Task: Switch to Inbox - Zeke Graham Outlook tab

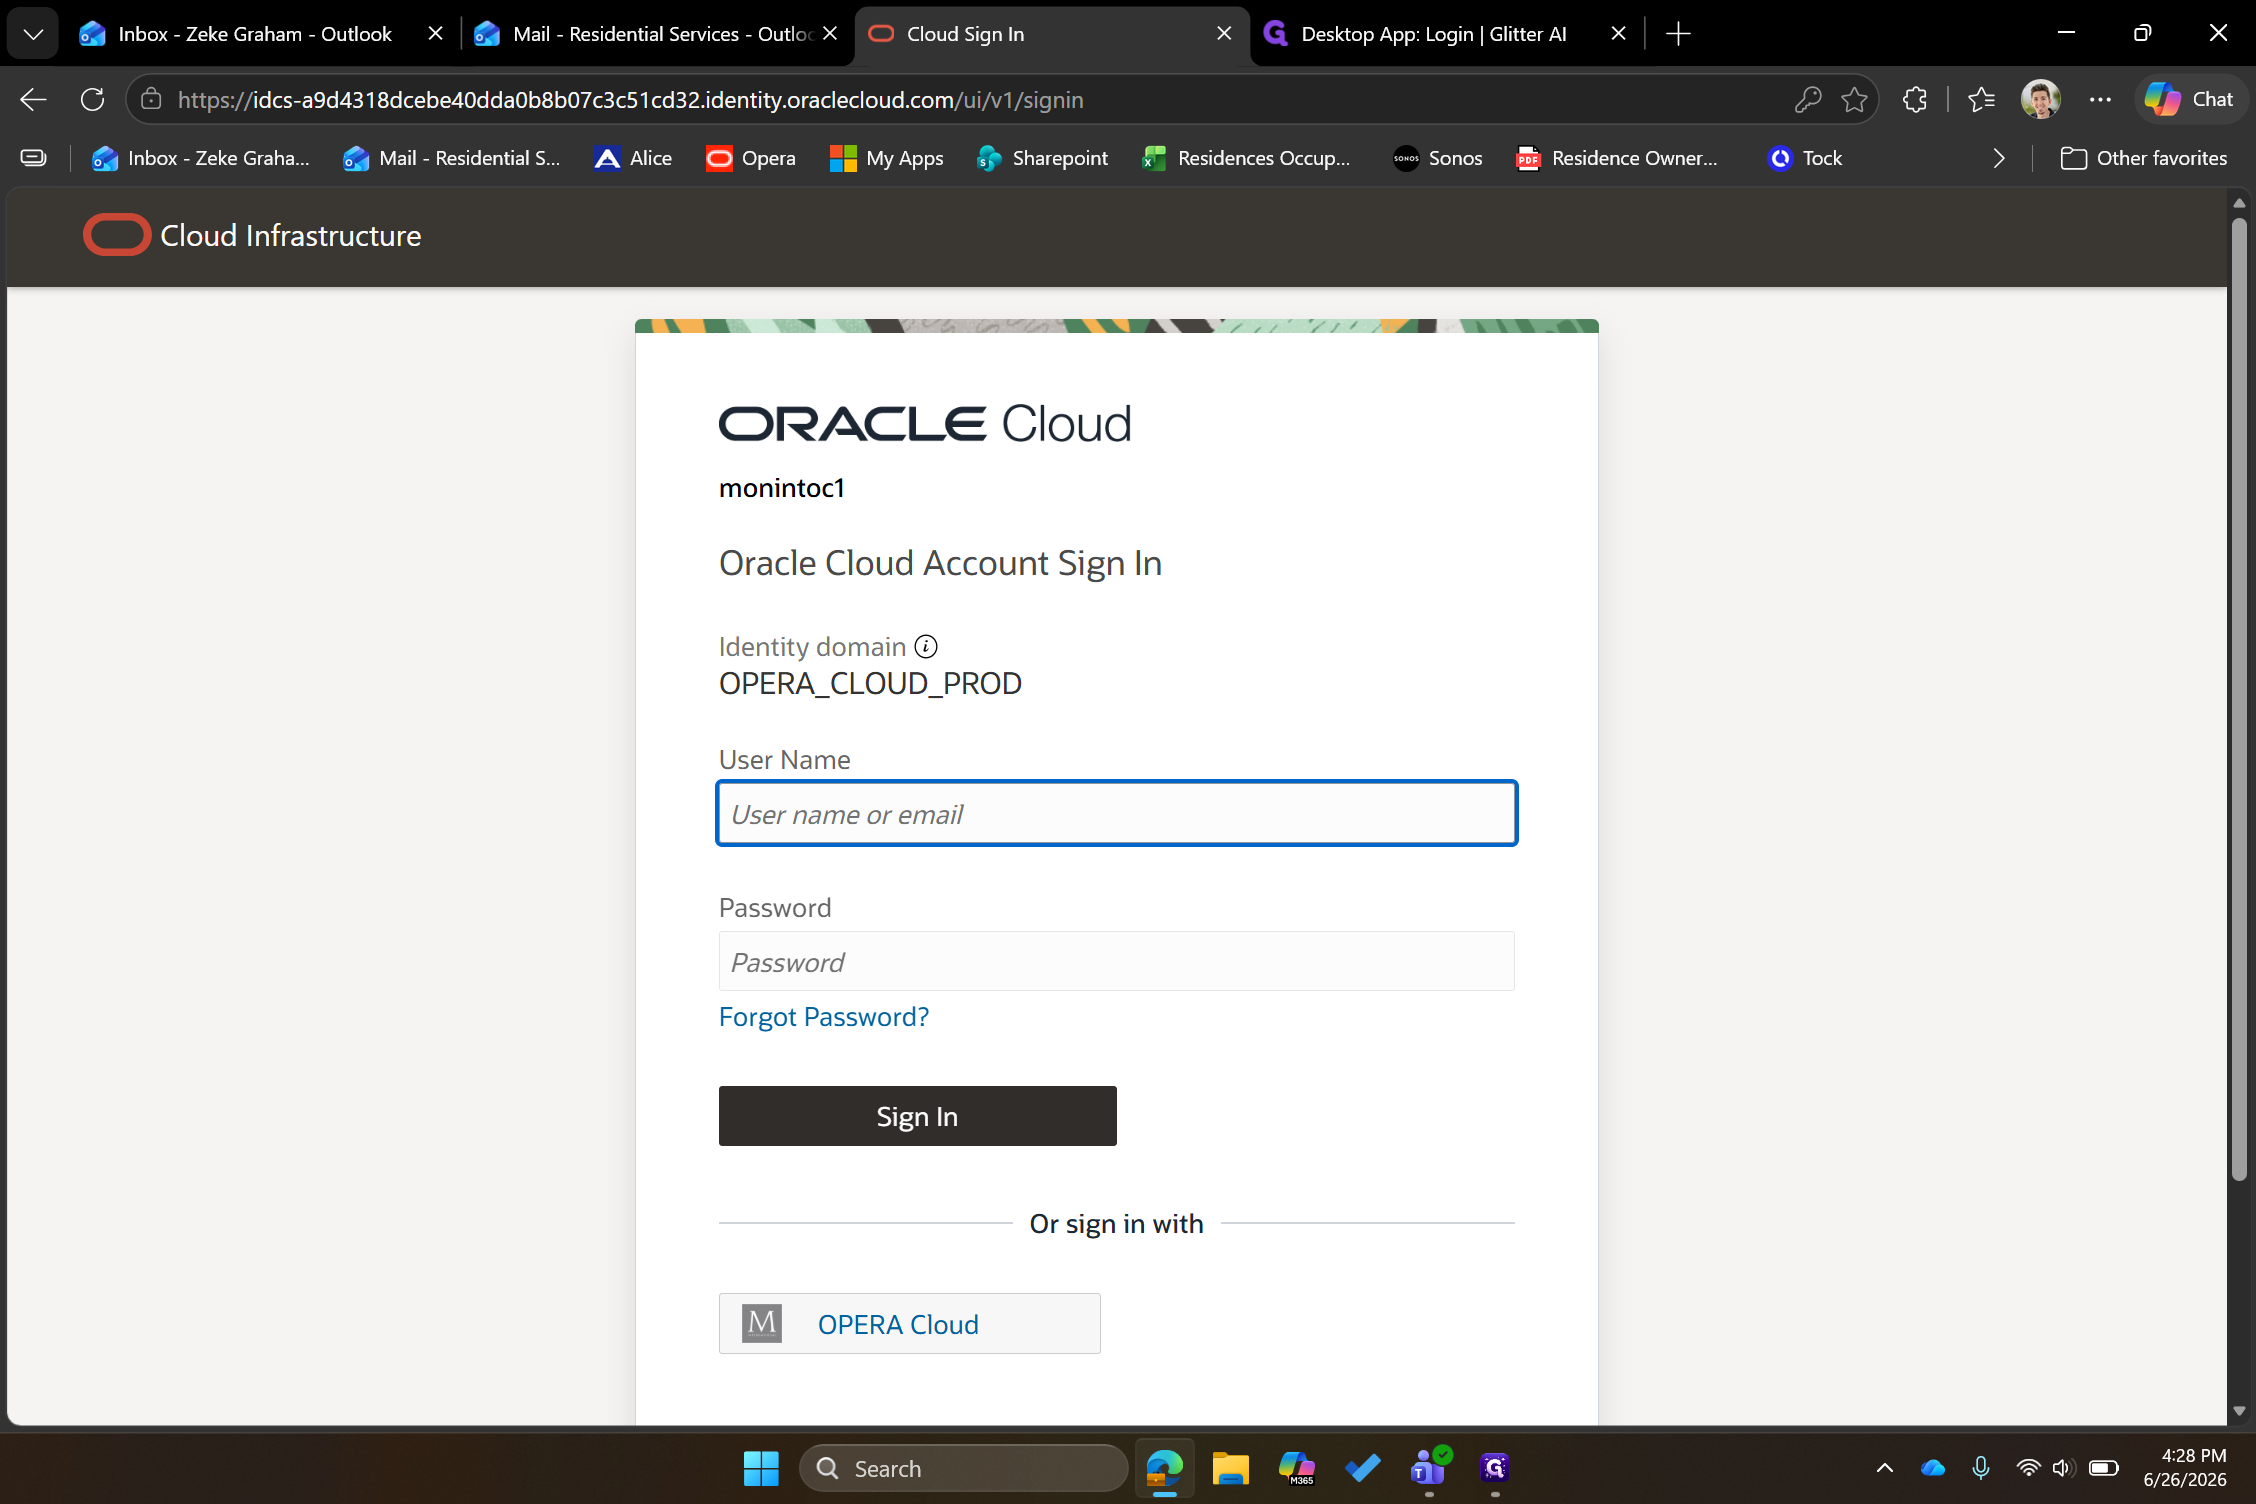Action: click(x=254, y=34)
